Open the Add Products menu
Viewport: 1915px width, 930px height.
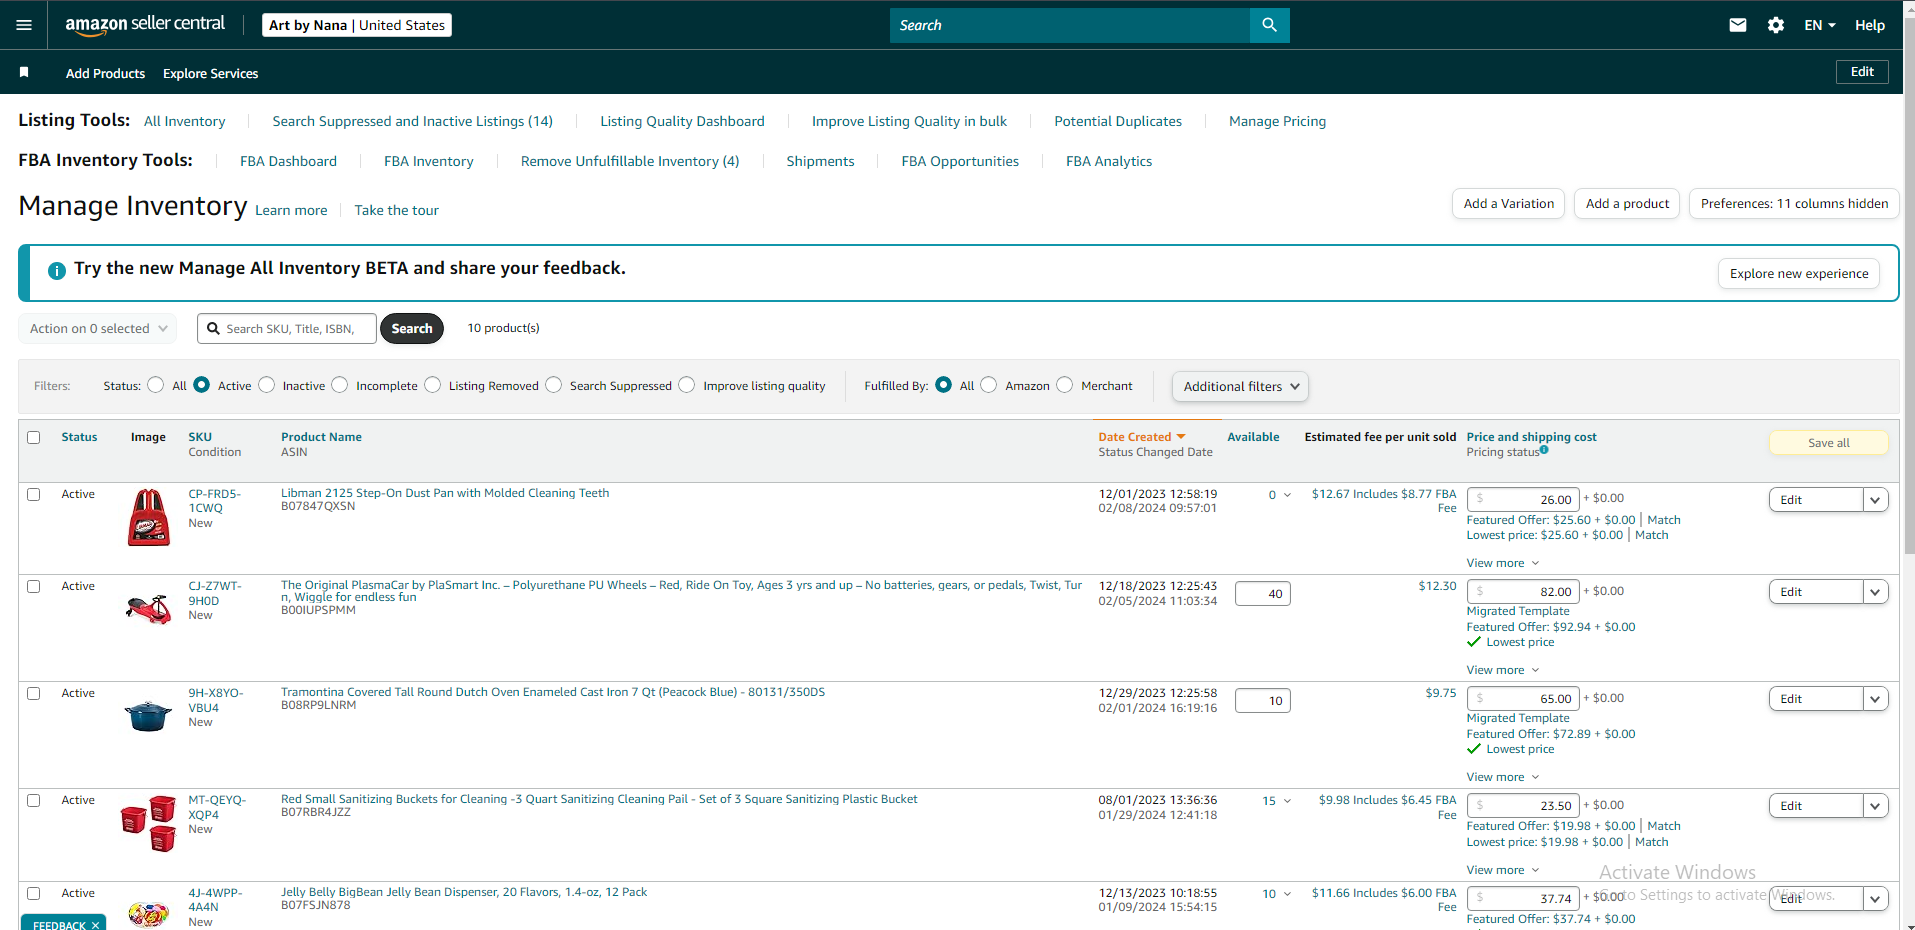click(105, 73)
